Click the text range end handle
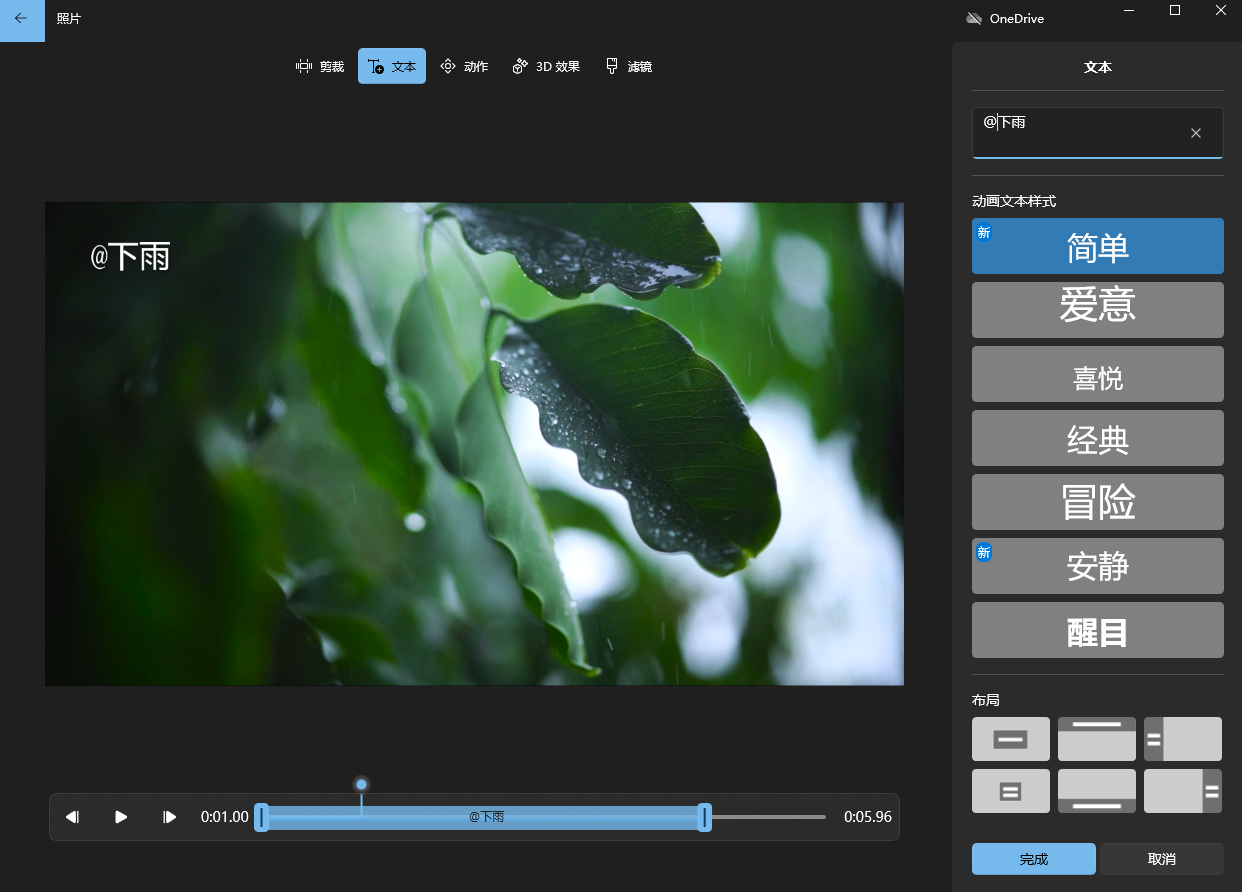Viewport: 1242px width, 892px height. 705,817
